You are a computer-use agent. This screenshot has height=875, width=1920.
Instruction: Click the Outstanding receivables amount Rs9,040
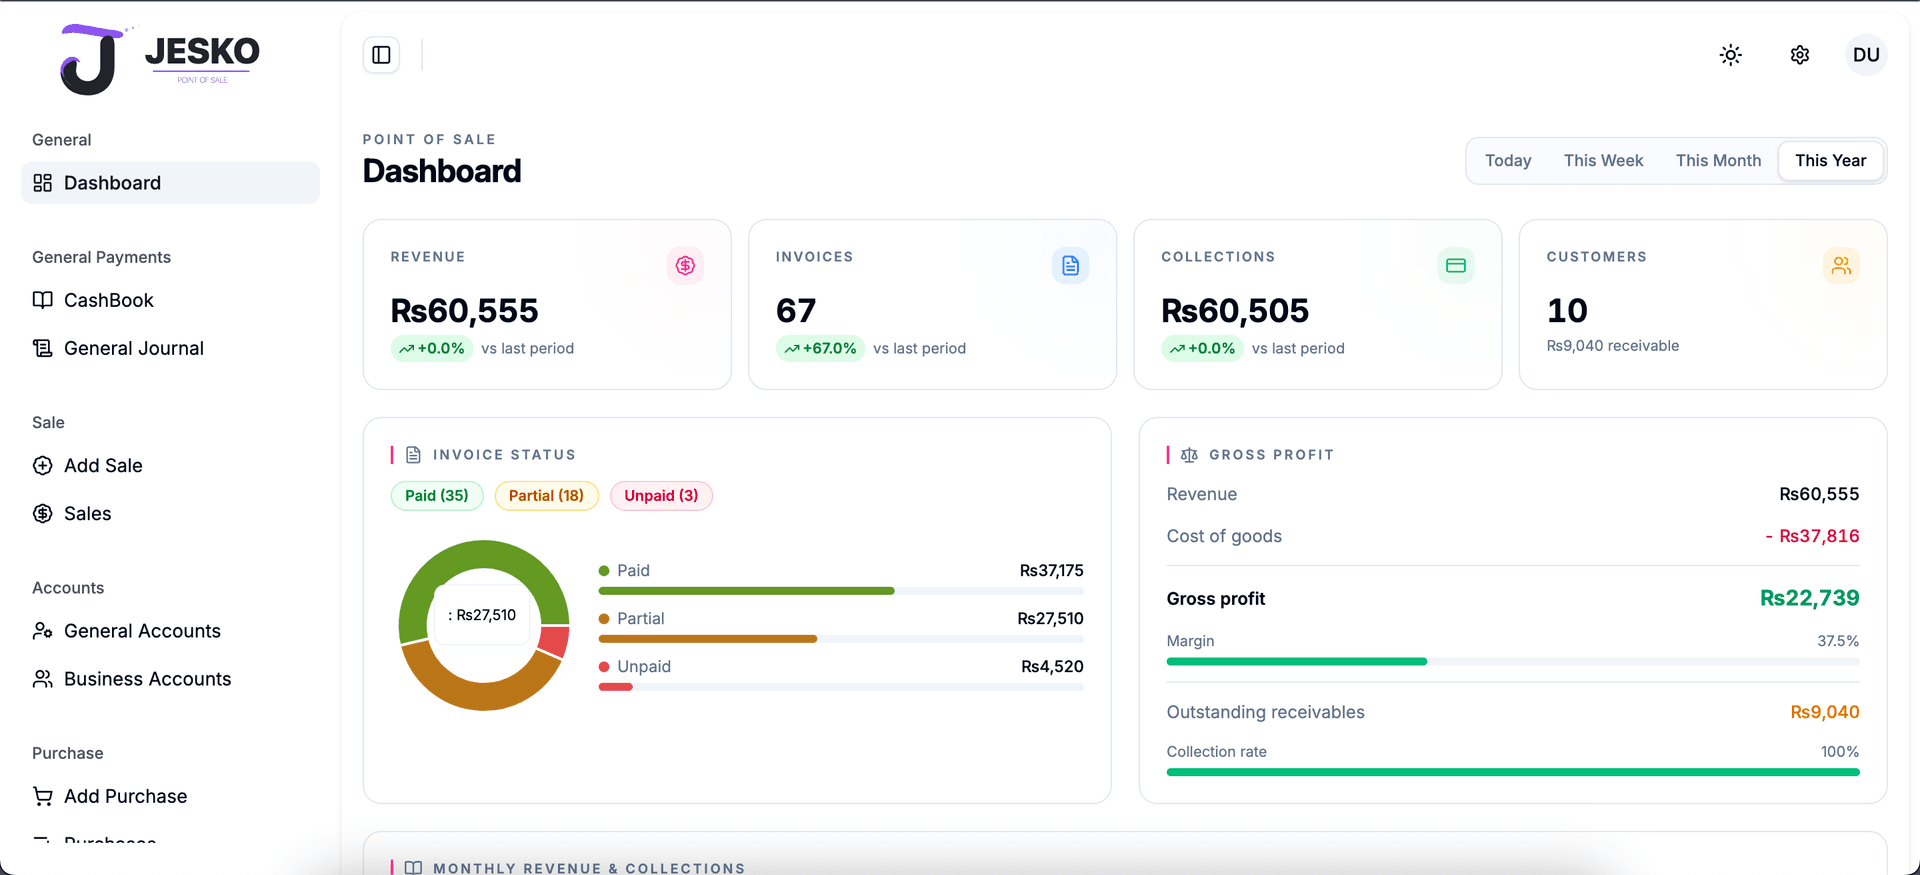[1825, 712]
